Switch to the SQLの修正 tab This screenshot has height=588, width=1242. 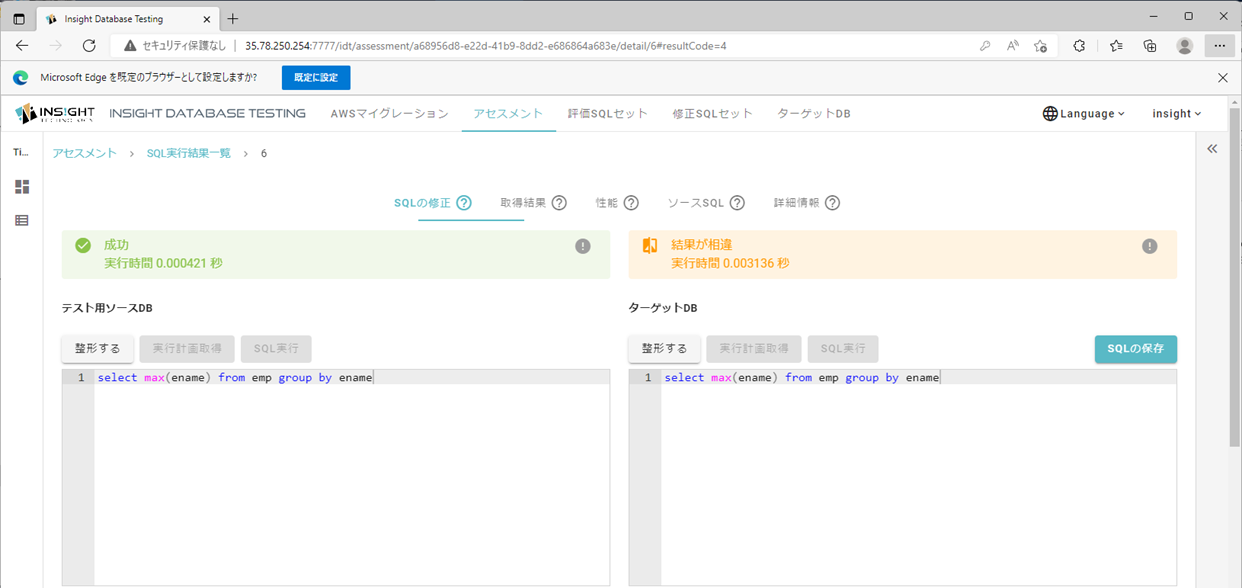coord(422,203)
